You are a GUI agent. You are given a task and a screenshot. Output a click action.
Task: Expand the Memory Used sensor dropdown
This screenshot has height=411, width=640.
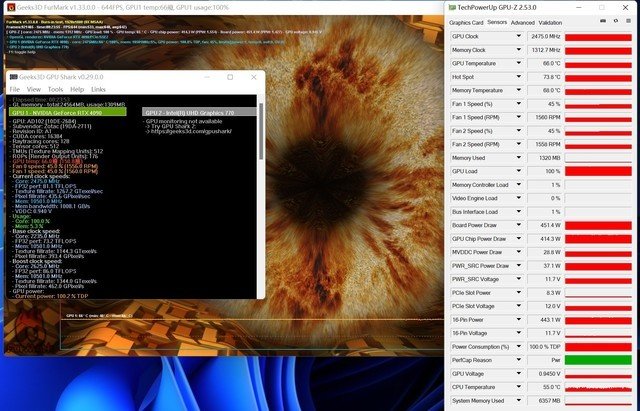(x=518, y=158)
